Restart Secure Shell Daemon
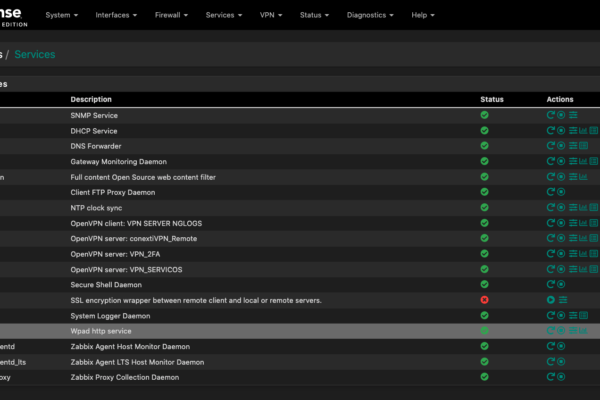The width and height of the screenshot is (600, 400). click(550, 284)
